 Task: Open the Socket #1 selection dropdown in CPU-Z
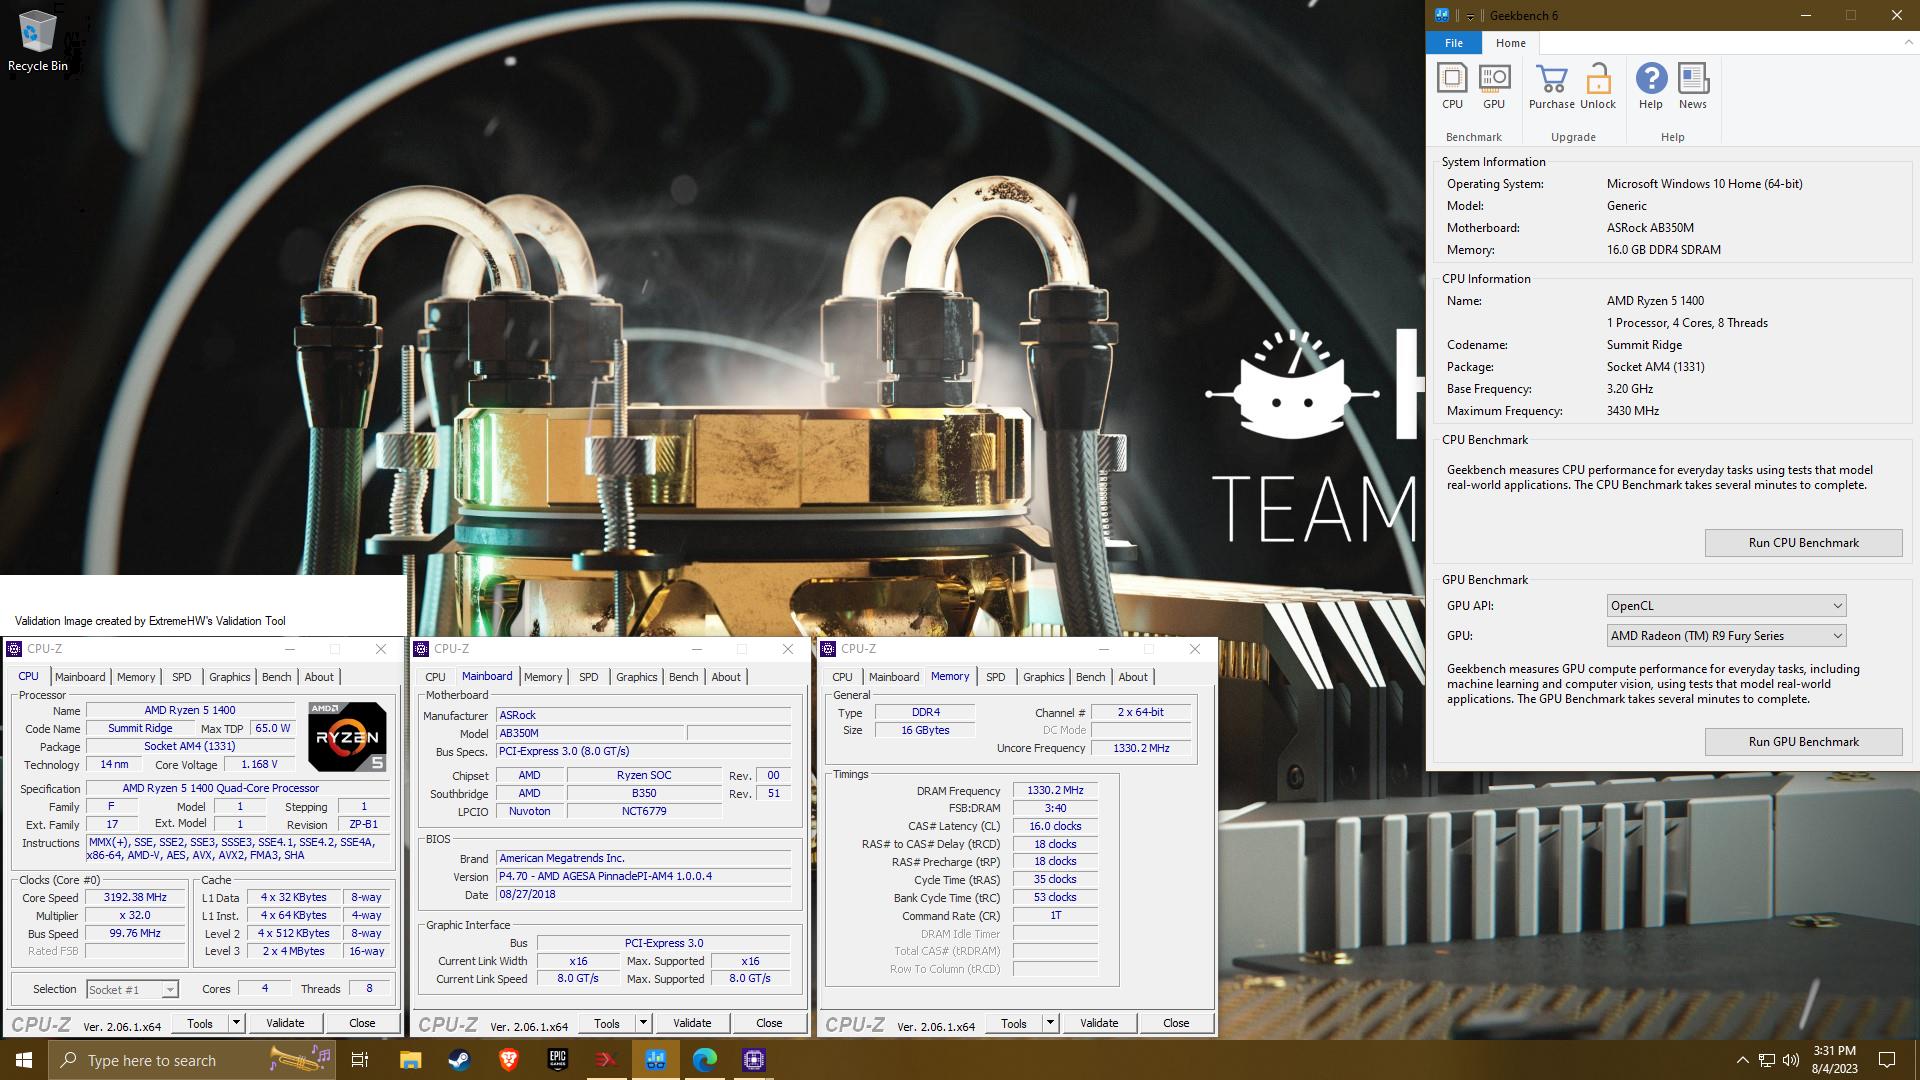point(132,990)
